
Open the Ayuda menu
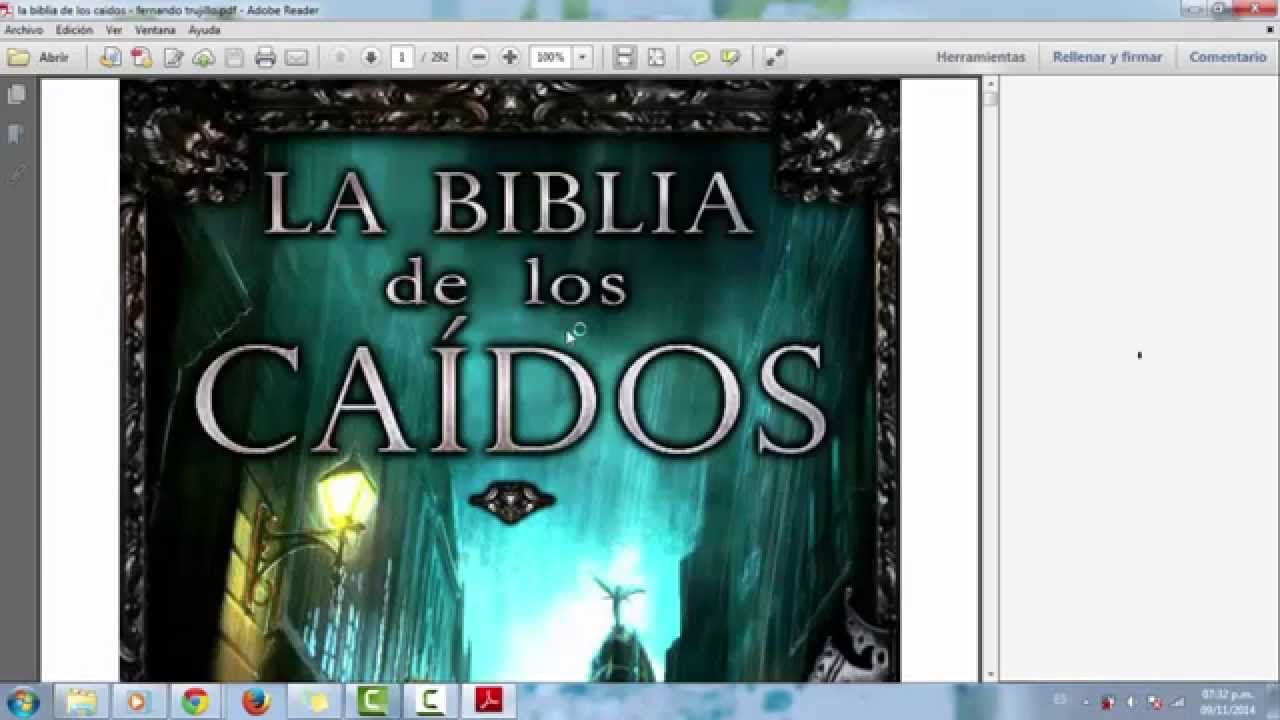coord(204,30)
